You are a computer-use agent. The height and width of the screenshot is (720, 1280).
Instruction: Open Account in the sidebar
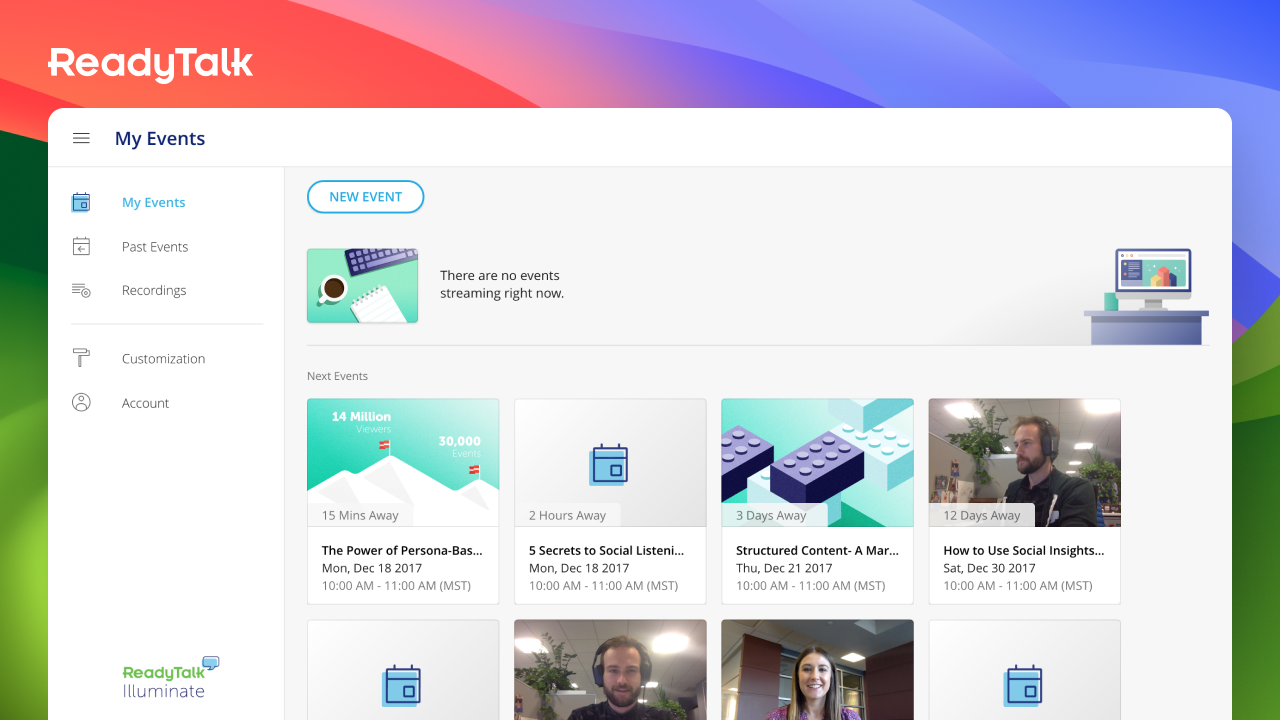coord(146,403)
